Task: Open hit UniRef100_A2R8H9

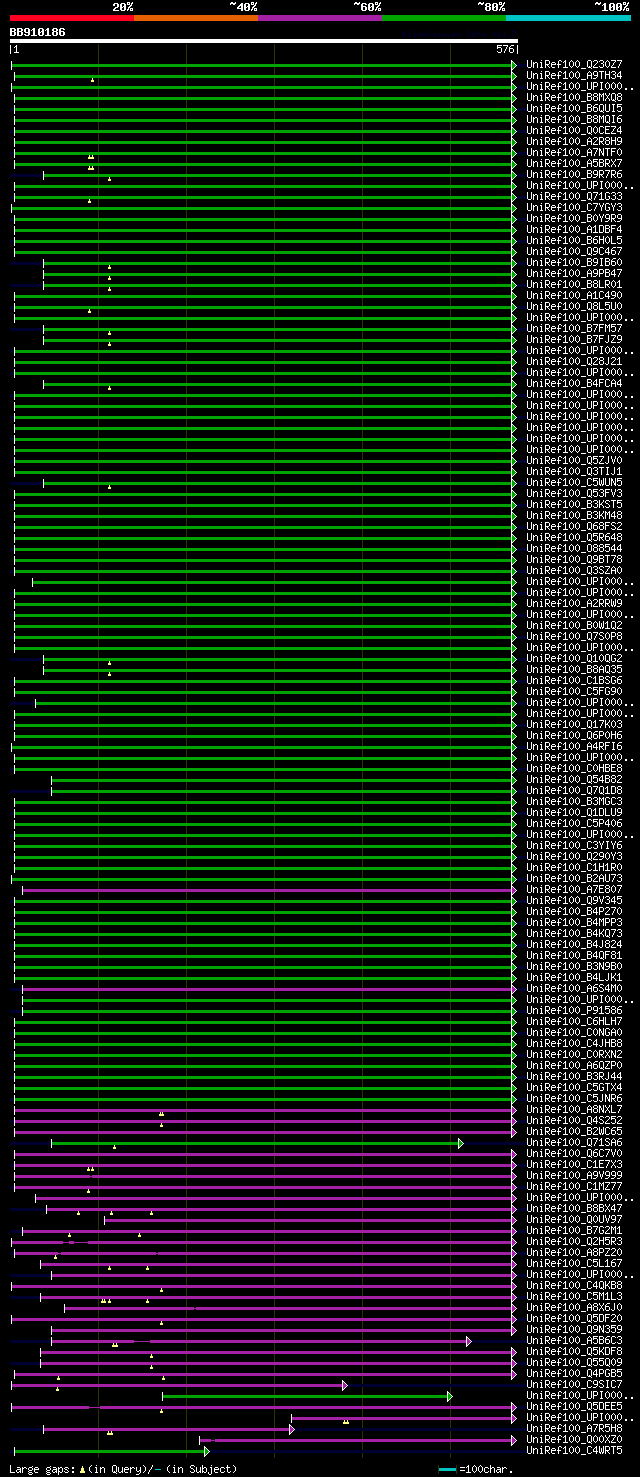Action: [574, 141]
